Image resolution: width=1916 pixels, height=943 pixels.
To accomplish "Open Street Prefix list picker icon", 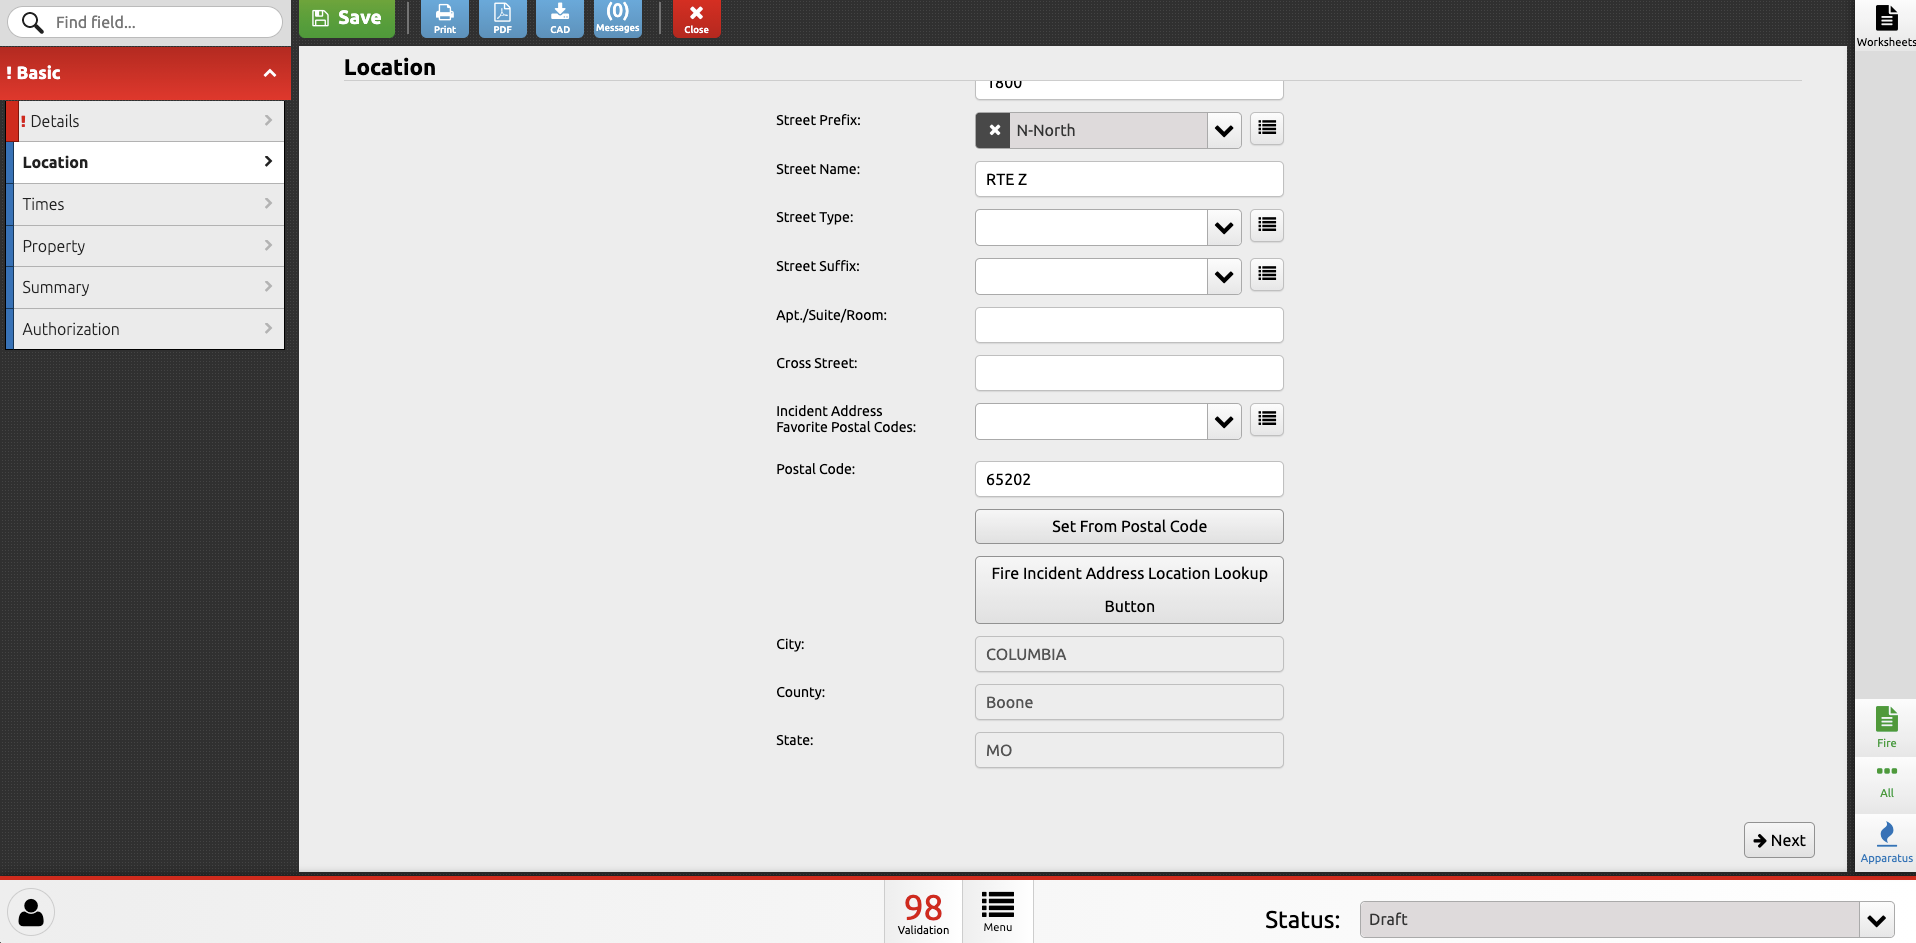I will 1266,128.
